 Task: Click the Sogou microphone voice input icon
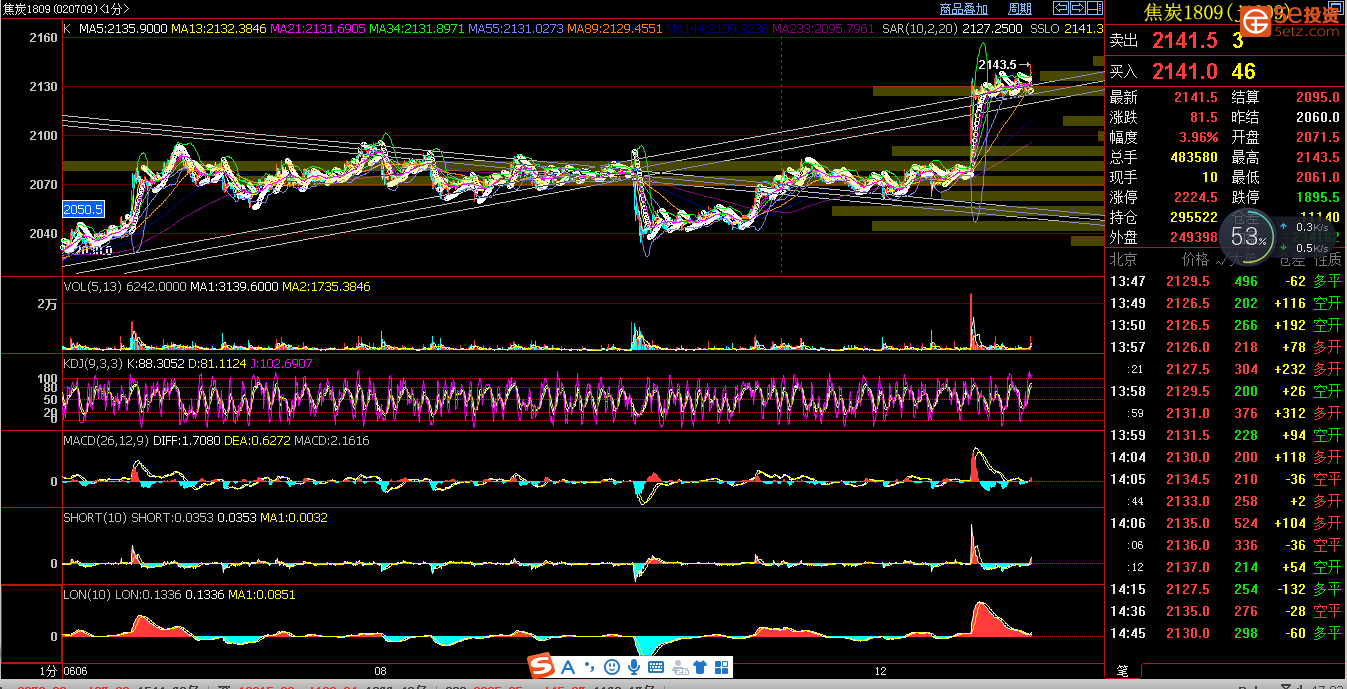pyautogui.click(x=634, y=666)
